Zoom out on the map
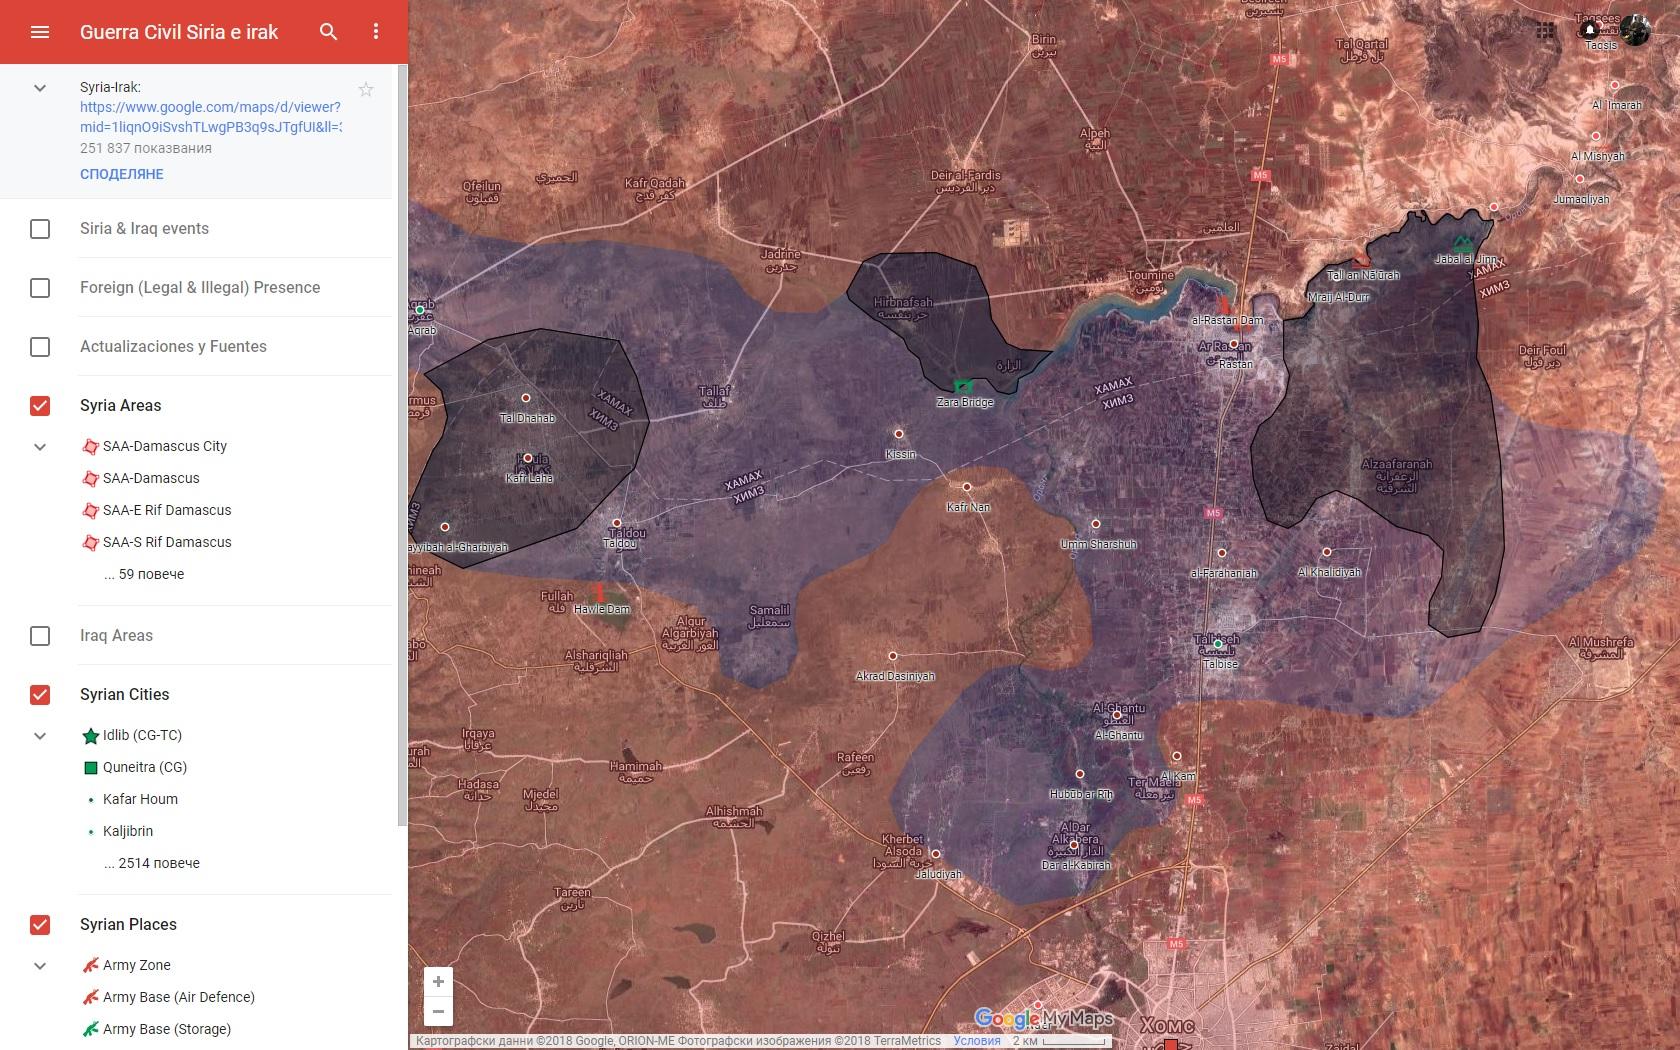The height and width of the screenshot is (1050, 1680). (438, 1011)
